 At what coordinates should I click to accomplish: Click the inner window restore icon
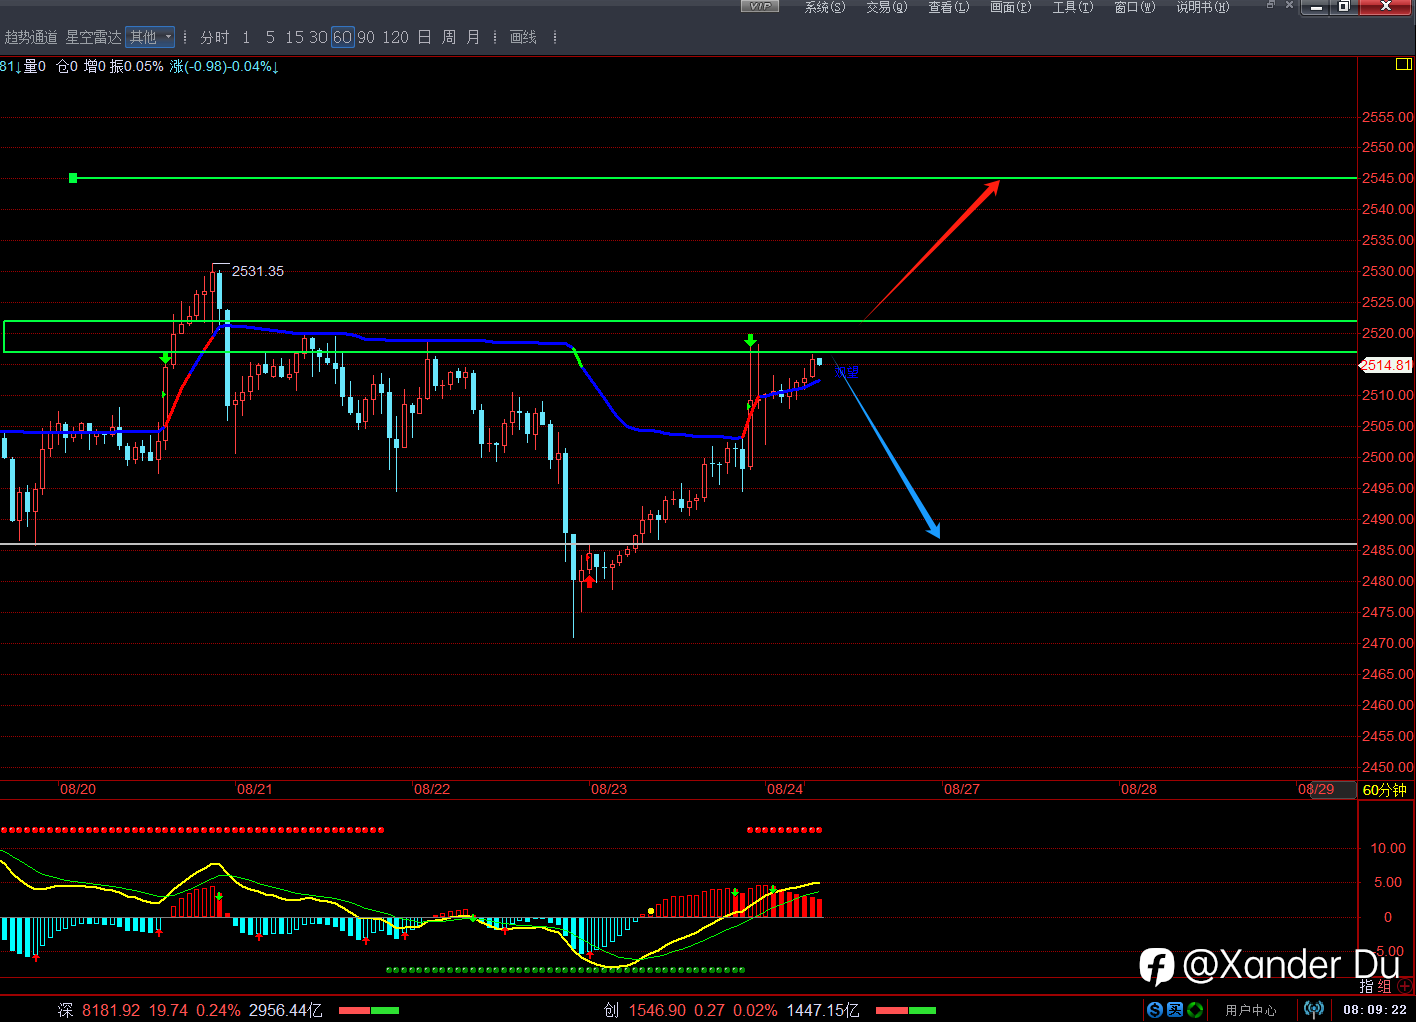1271,5
